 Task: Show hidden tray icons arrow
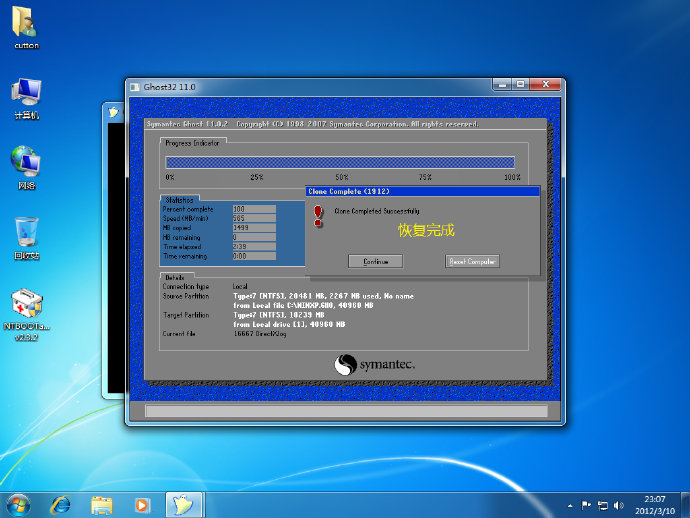tap(570, 506)
